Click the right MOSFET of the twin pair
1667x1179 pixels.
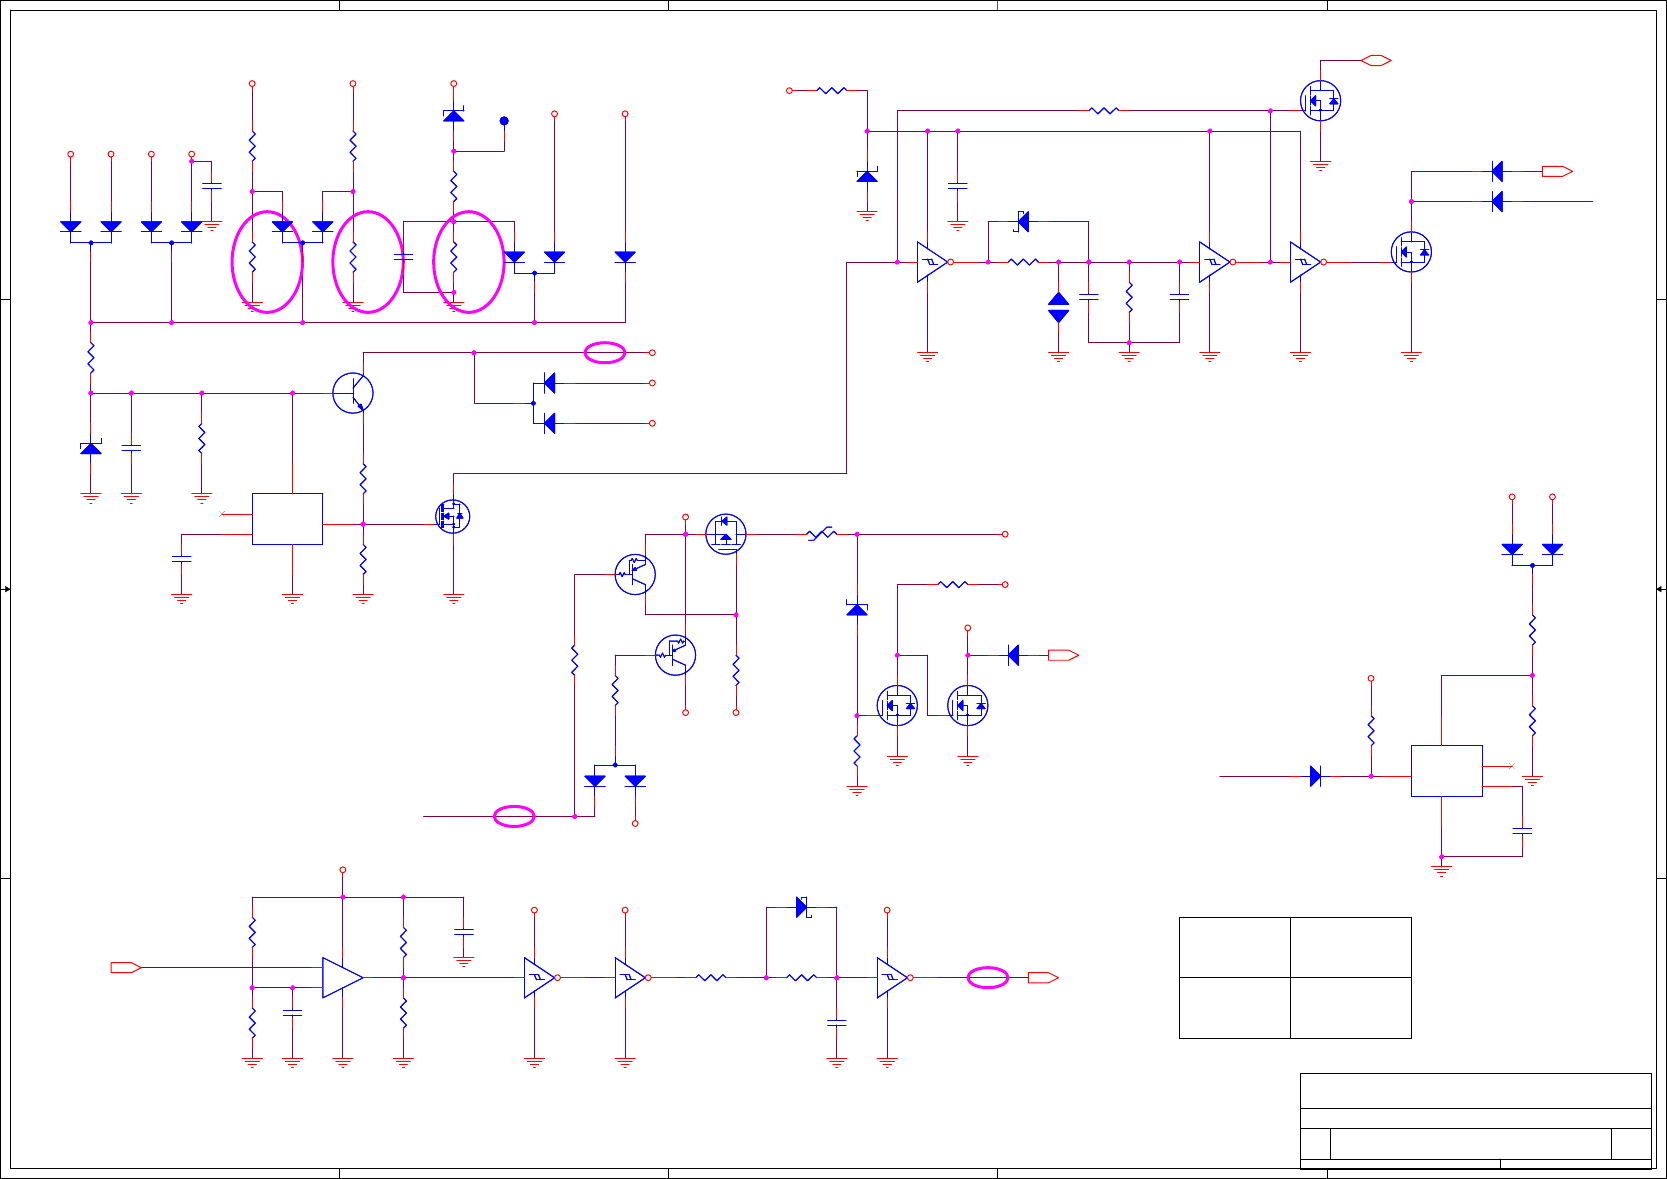(968, 705)
